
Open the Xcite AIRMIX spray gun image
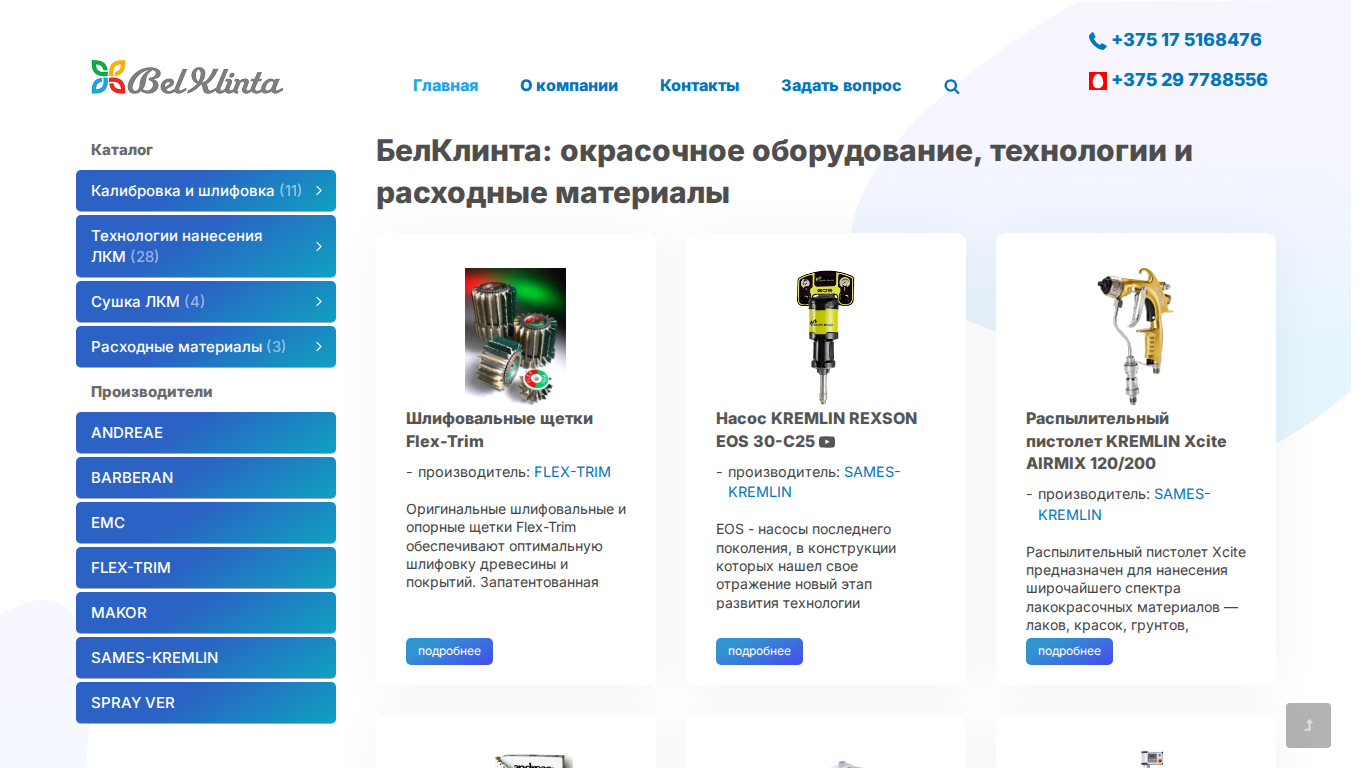pyautogui.click(x=1136, y=335)
